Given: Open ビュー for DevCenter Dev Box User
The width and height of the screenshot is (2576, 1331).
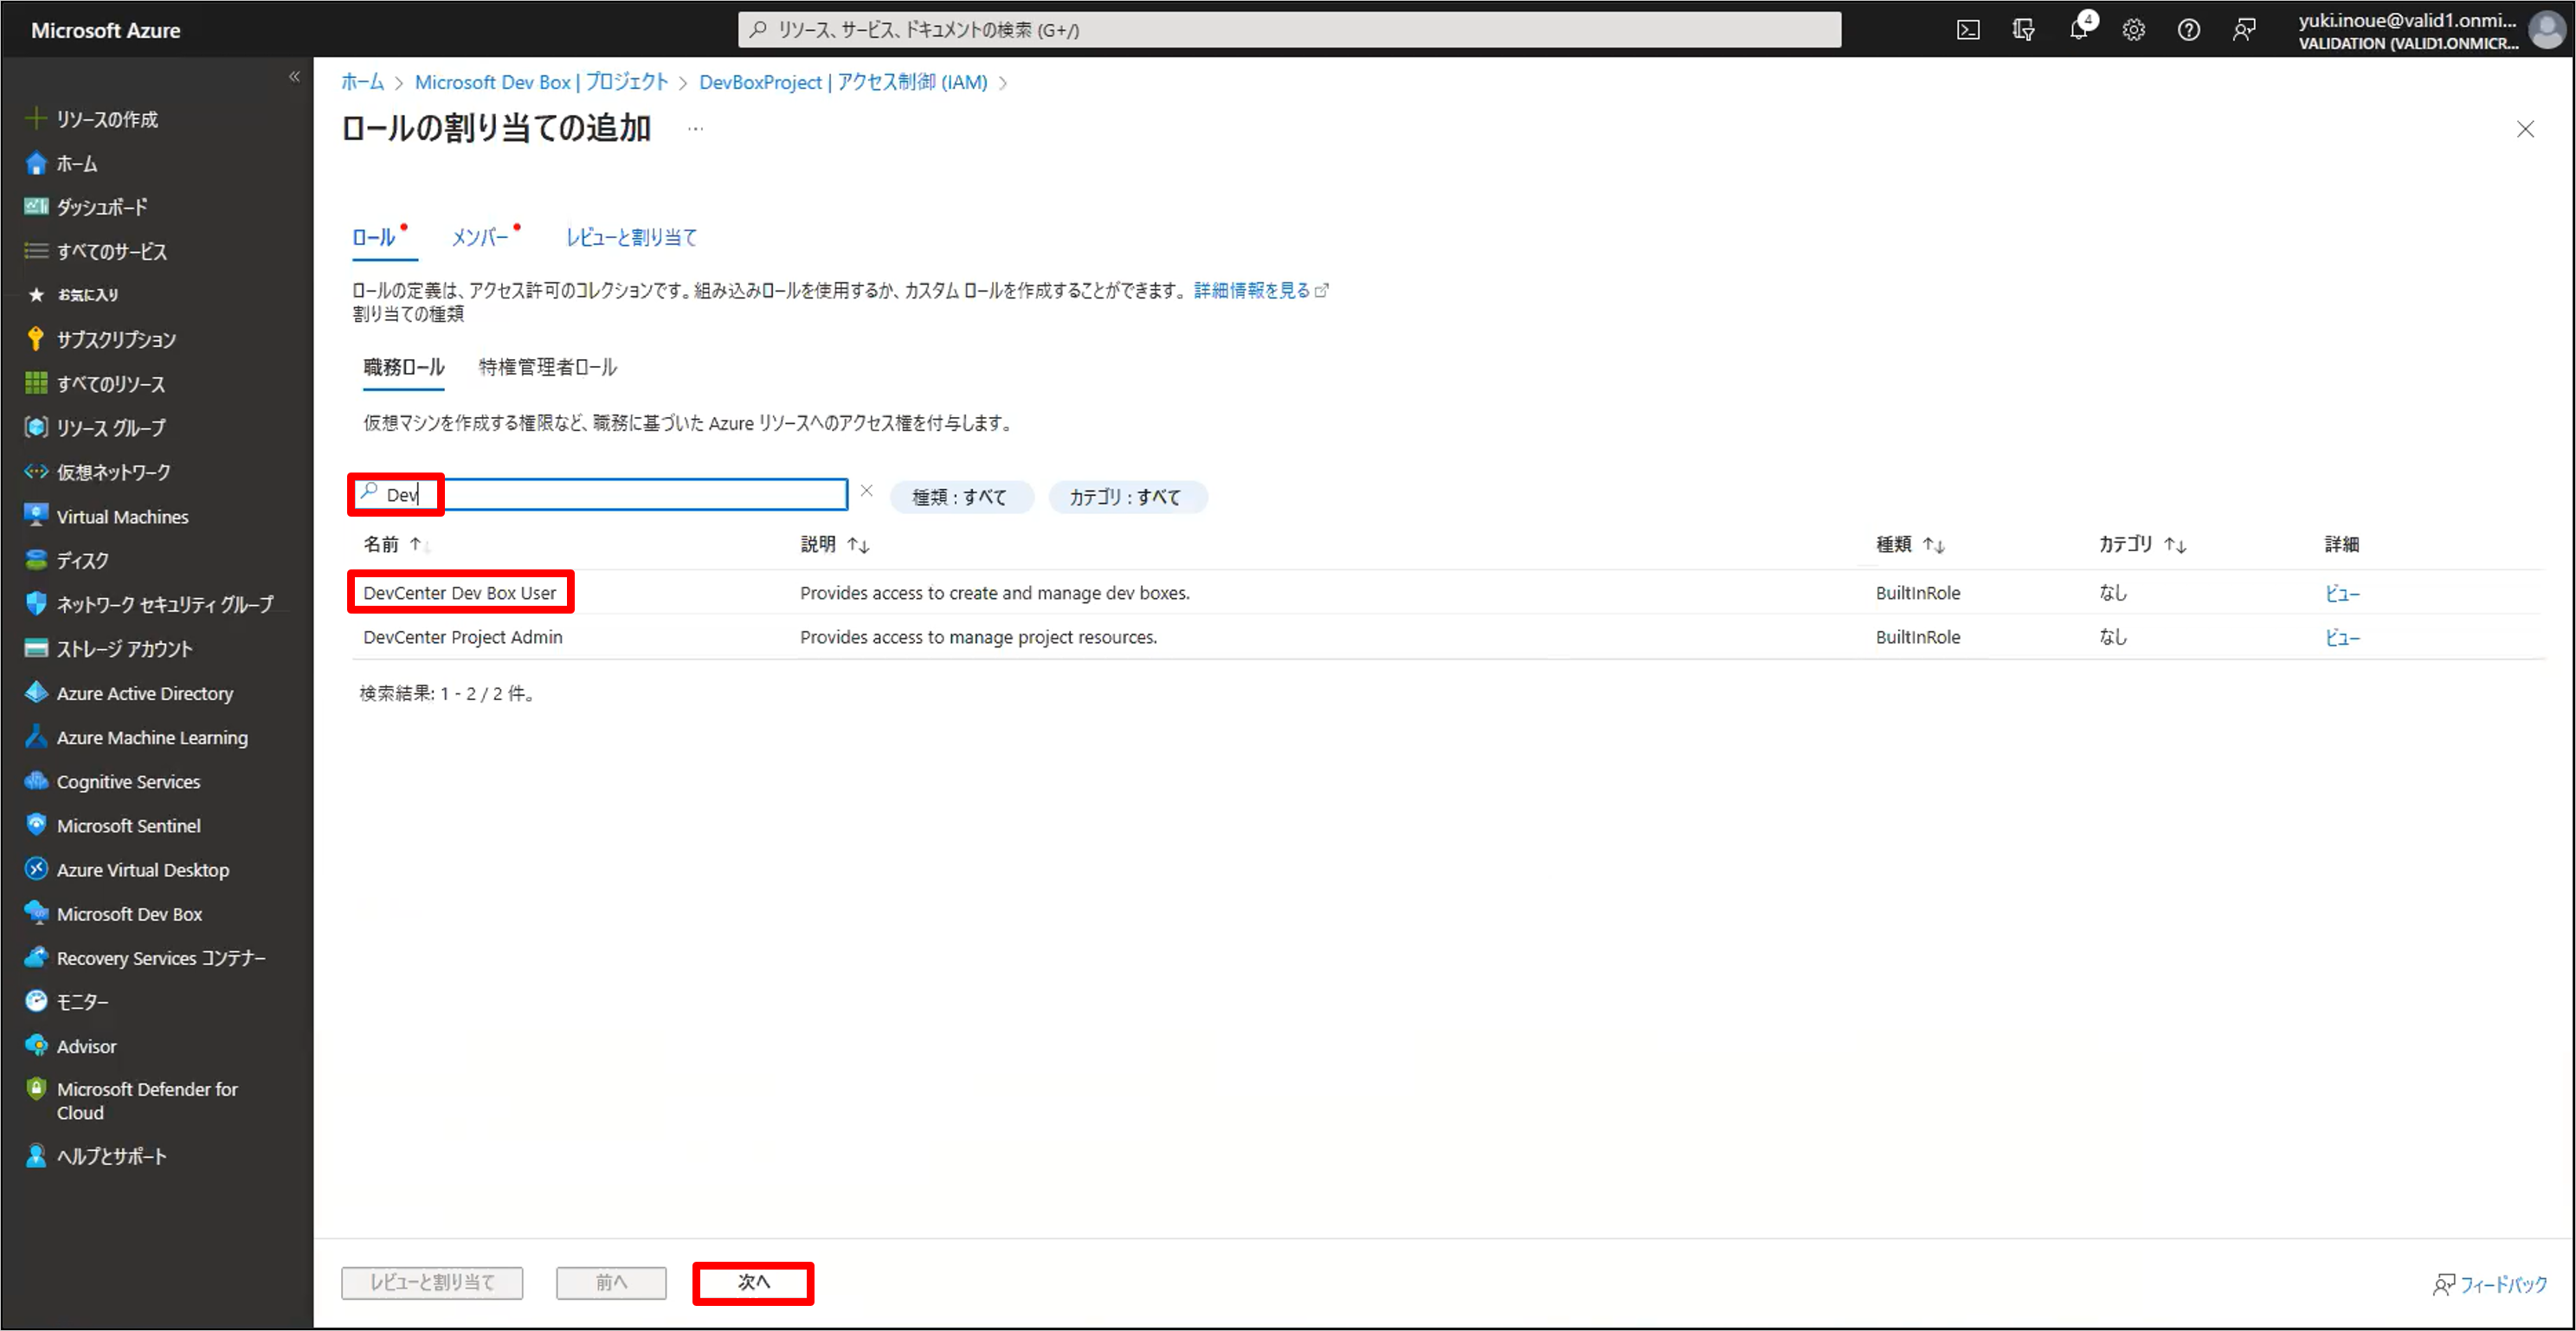Looking at the screenshot, I should click(2342, 593).
